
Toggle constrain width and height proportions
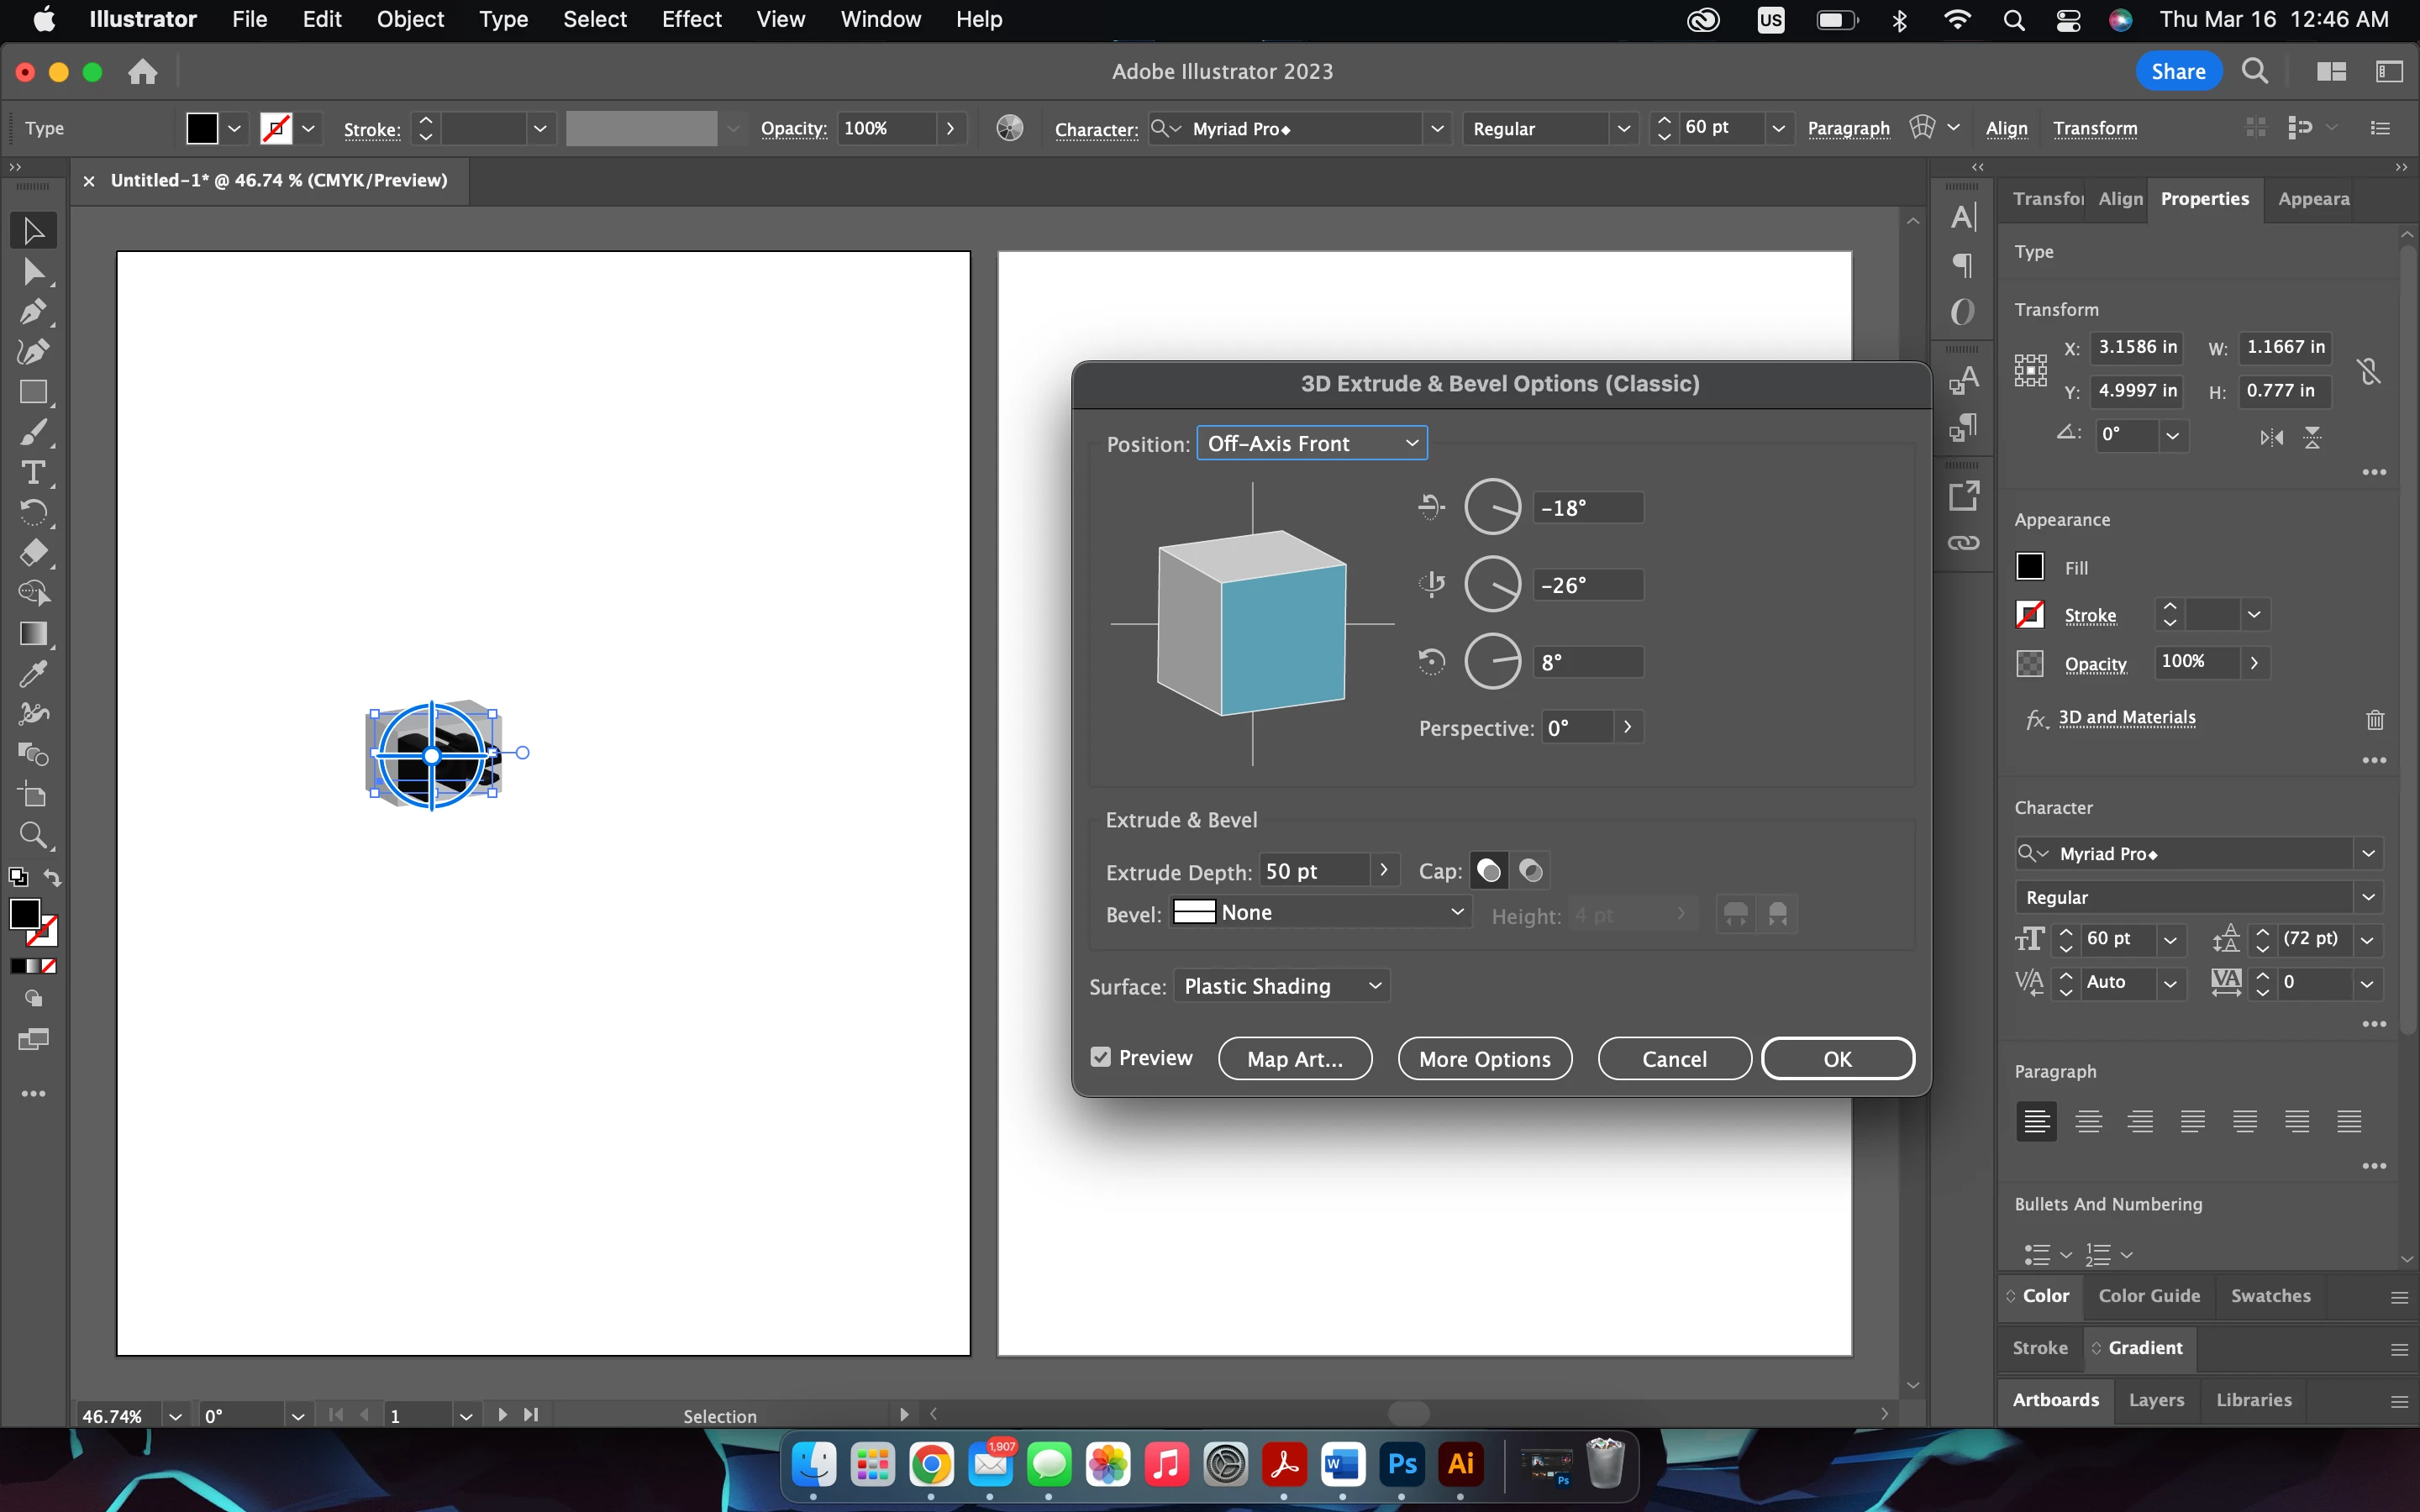pos(2368,371)
